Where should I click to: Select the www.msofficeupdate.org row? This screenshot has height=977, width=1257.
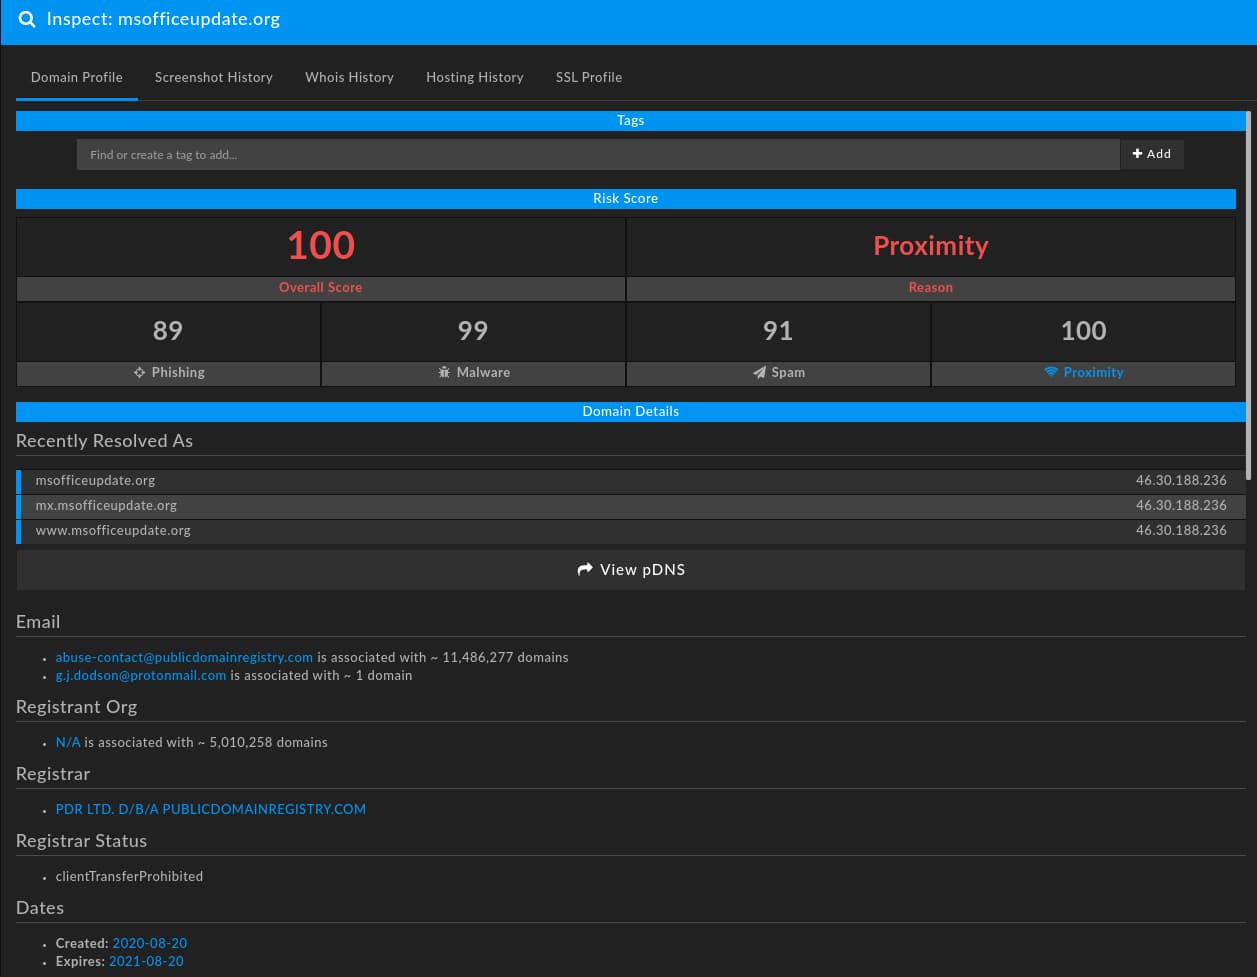tap(631, 531)
